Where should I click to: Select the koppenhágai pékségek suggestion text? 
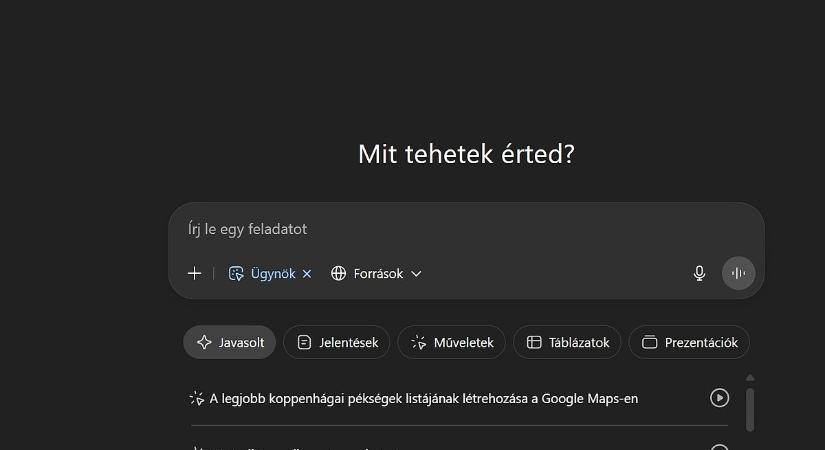click(x=424, y=398)
